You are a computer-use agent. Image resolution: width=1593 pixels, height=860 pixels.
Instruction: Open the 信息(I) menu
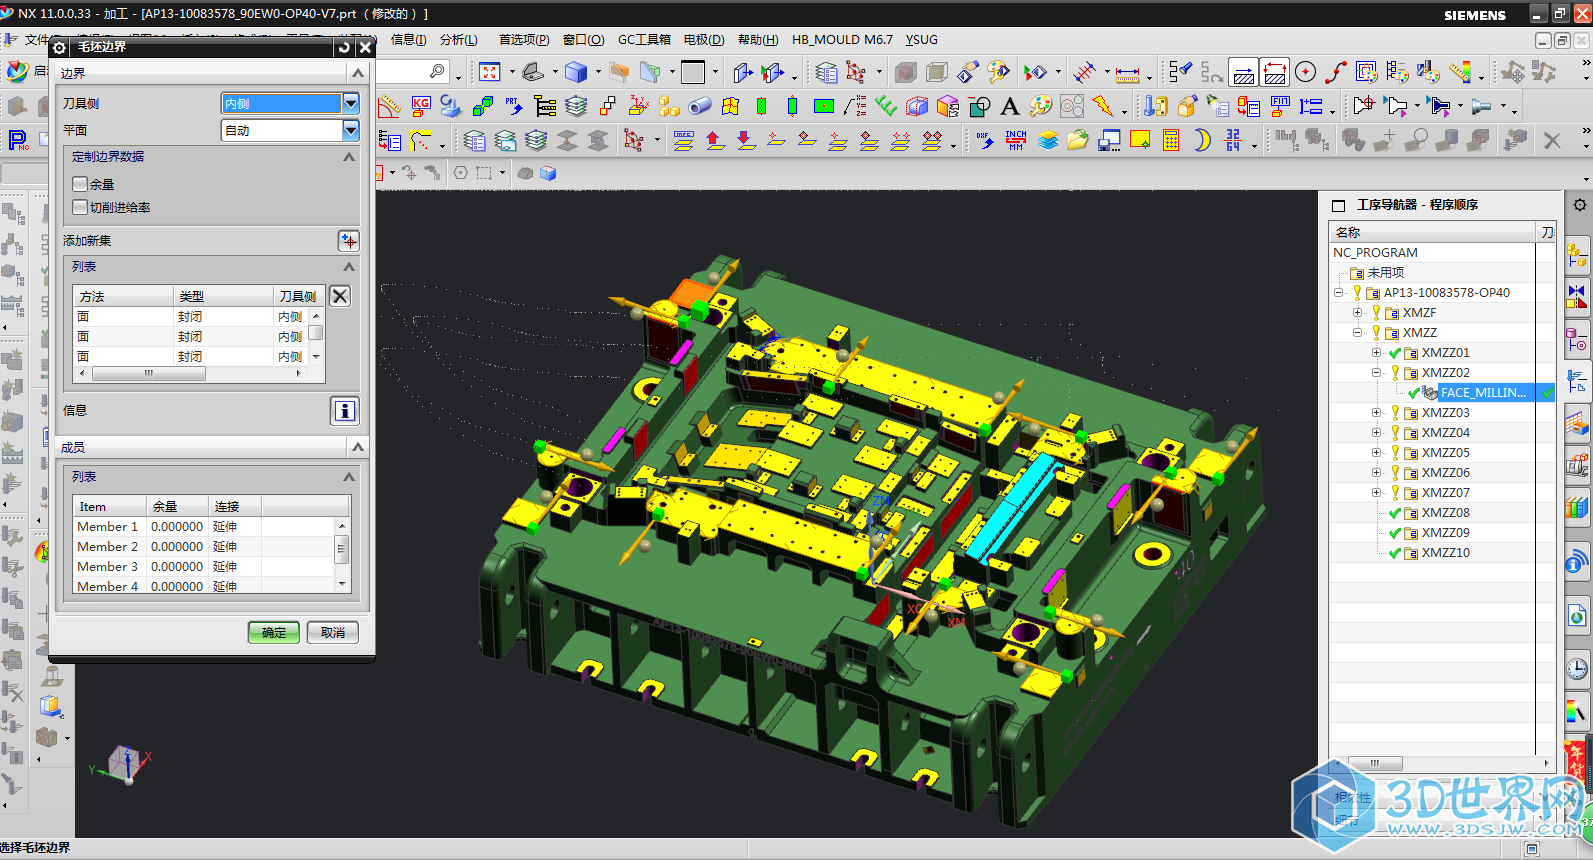click(x=408, y=40)
